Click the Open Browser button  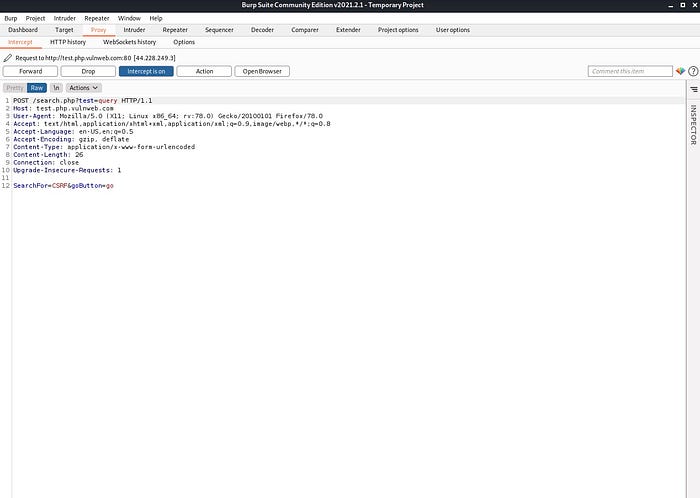pyautogui.click(x=262, y=71)
